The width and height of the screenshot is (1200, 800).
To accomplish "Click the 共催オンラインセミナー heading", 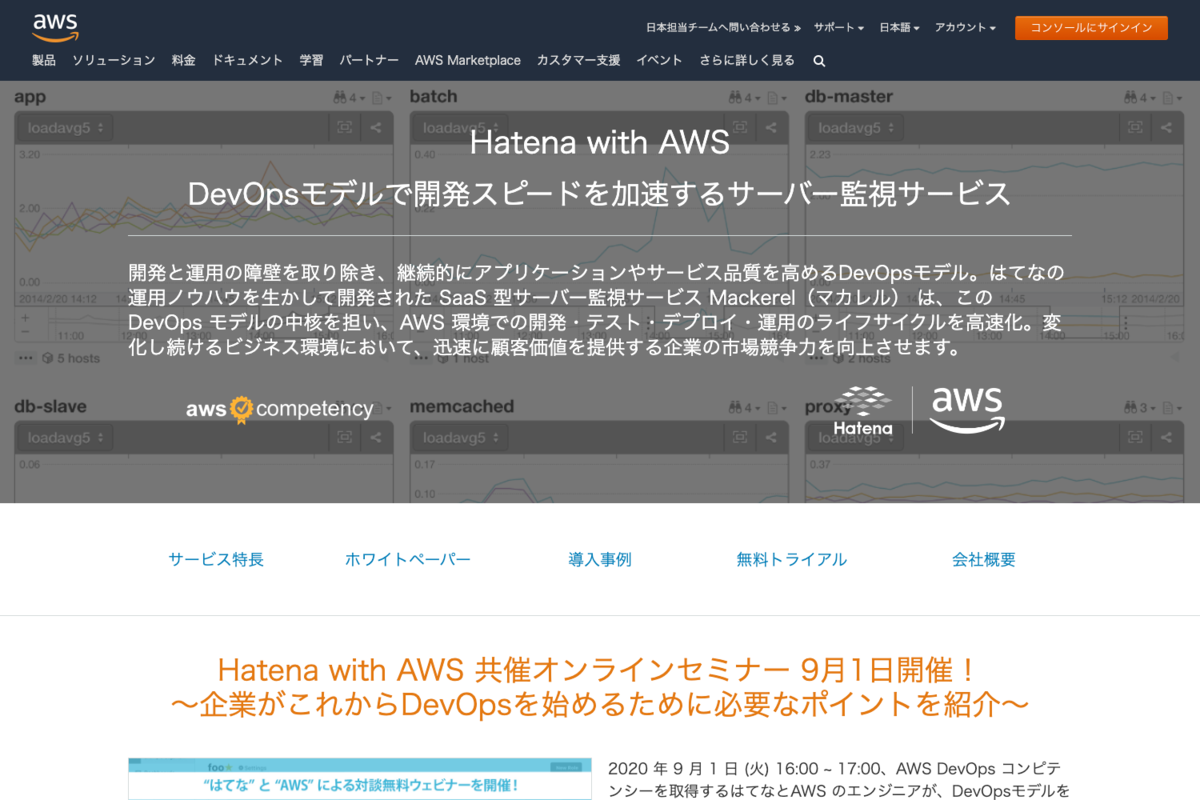I will (x=600, y=685).
